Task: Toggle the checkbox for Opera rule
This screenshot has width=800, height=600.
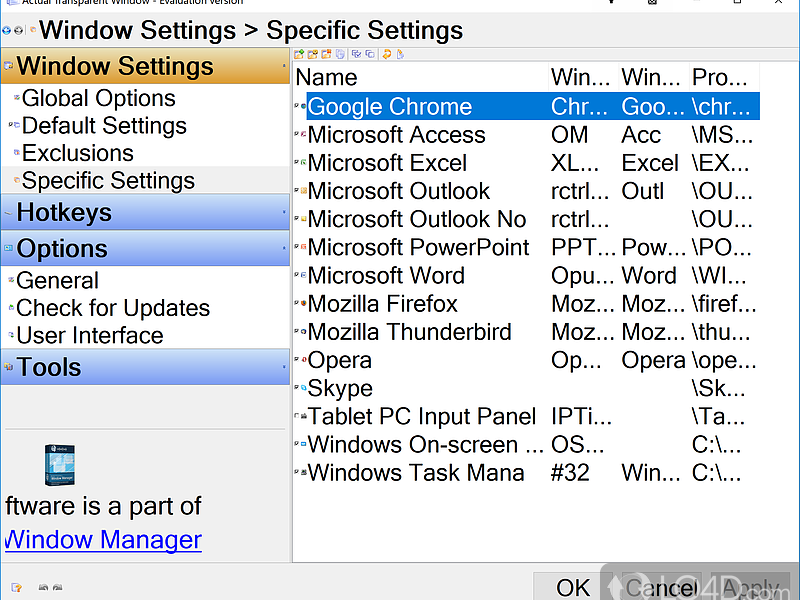Action: (297, 360)
